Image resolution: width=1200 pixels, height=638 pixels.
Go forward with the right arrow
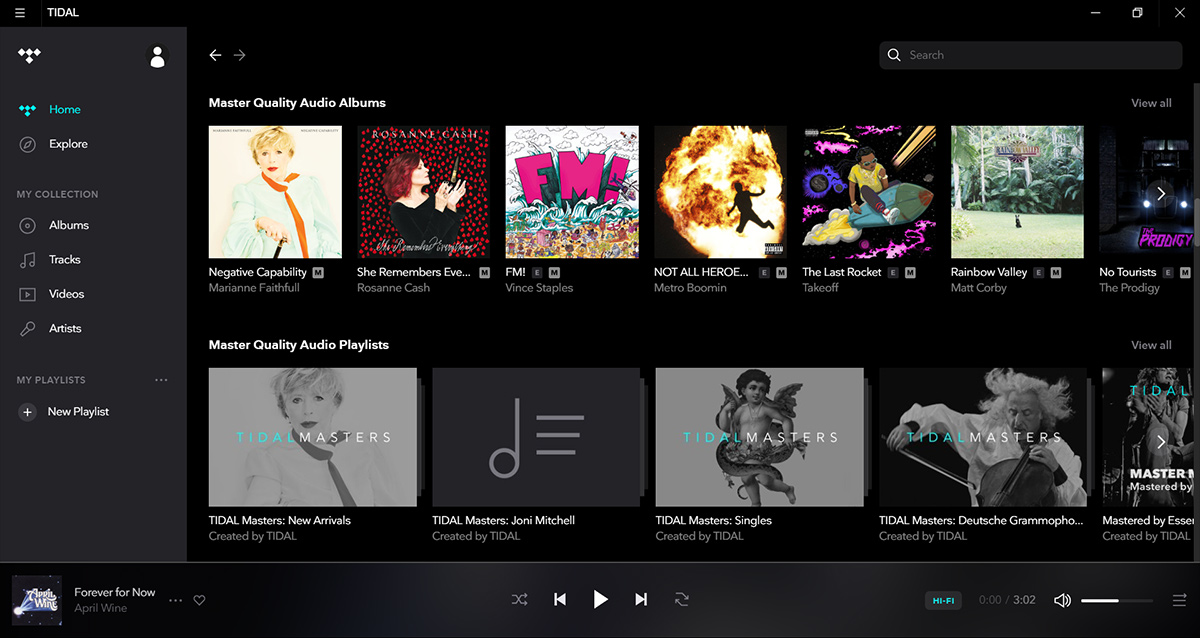click(239, 55)
